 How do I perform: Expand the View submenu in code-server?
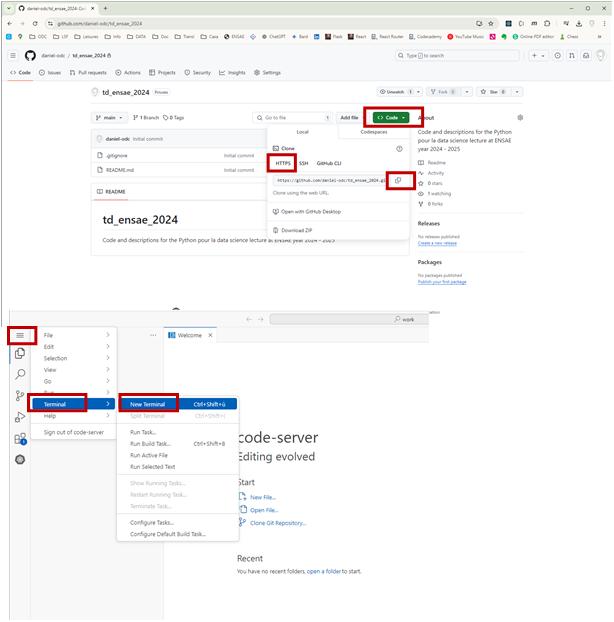click(74, 370)
